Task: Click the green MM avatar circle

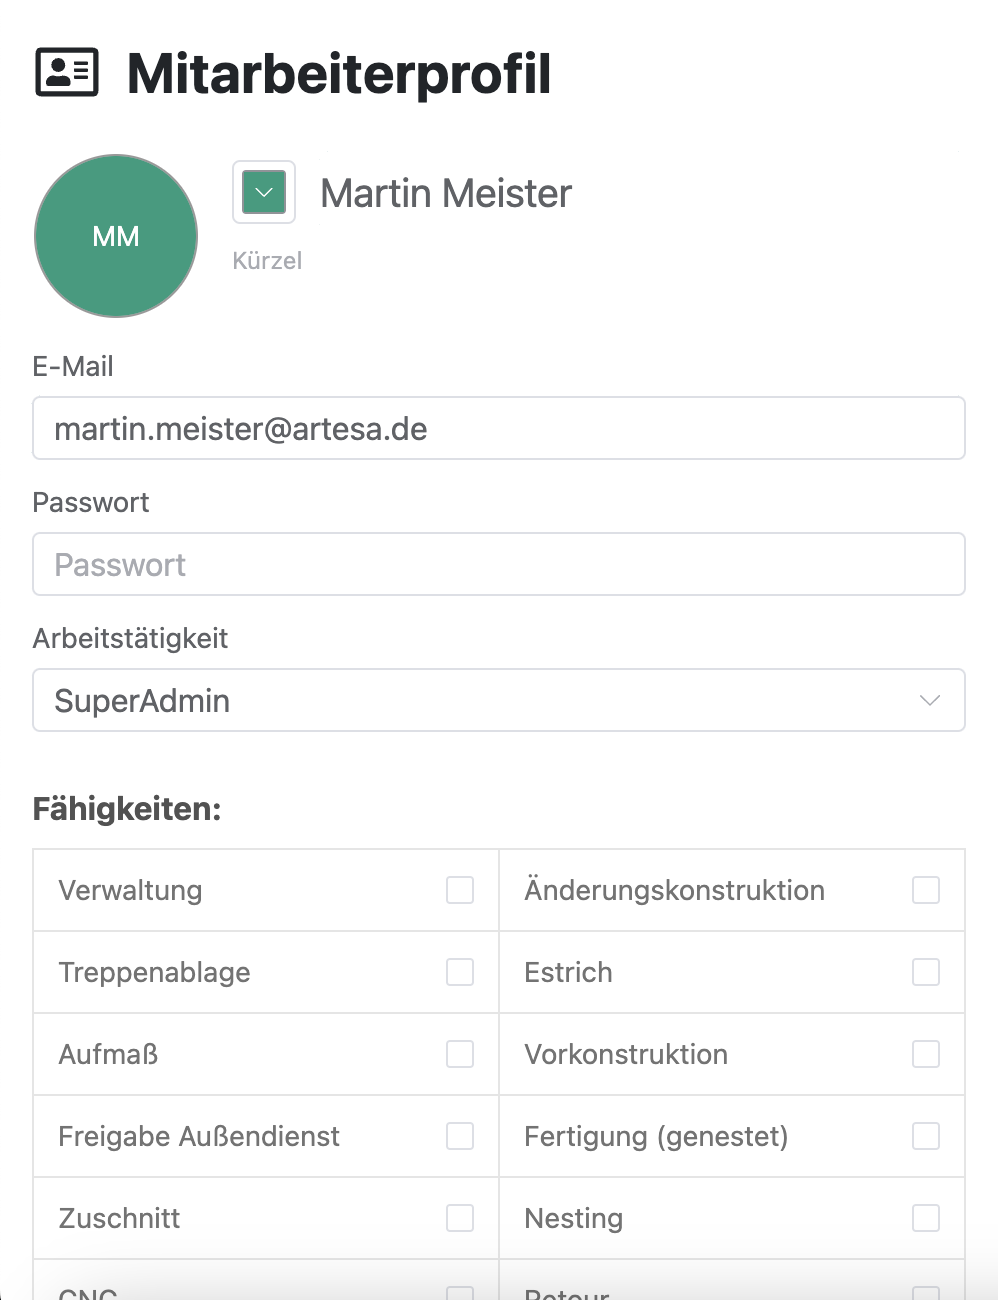Action: pos(115,236)
